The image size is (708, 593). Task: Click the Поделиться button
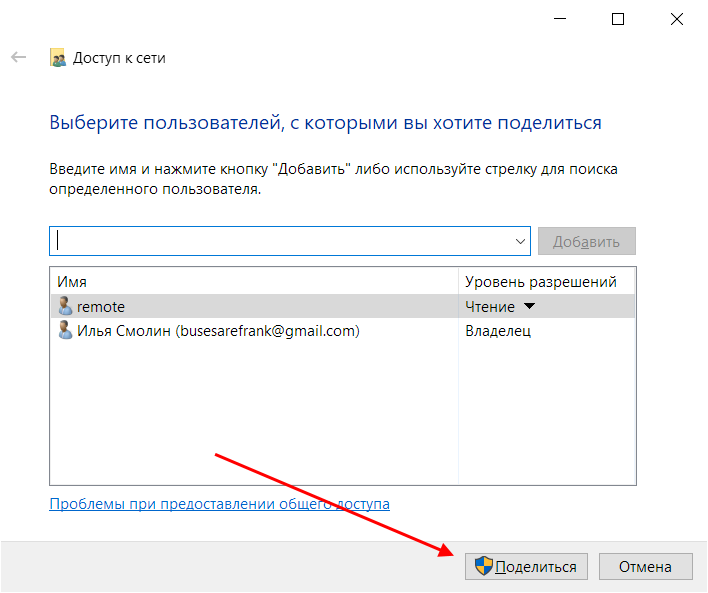526,566
